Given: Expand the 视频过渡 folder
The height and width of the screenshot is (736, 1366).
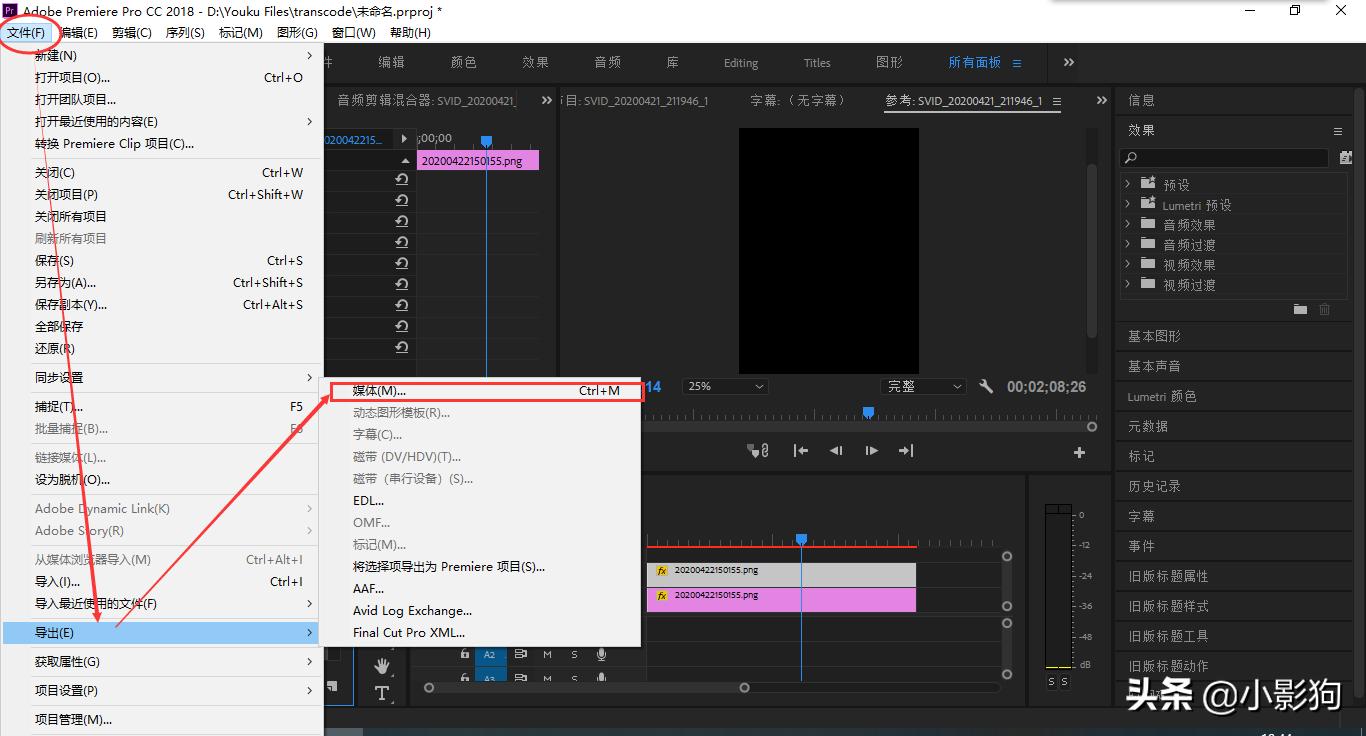Looking at the screenshot, I should pos(1128,284).
